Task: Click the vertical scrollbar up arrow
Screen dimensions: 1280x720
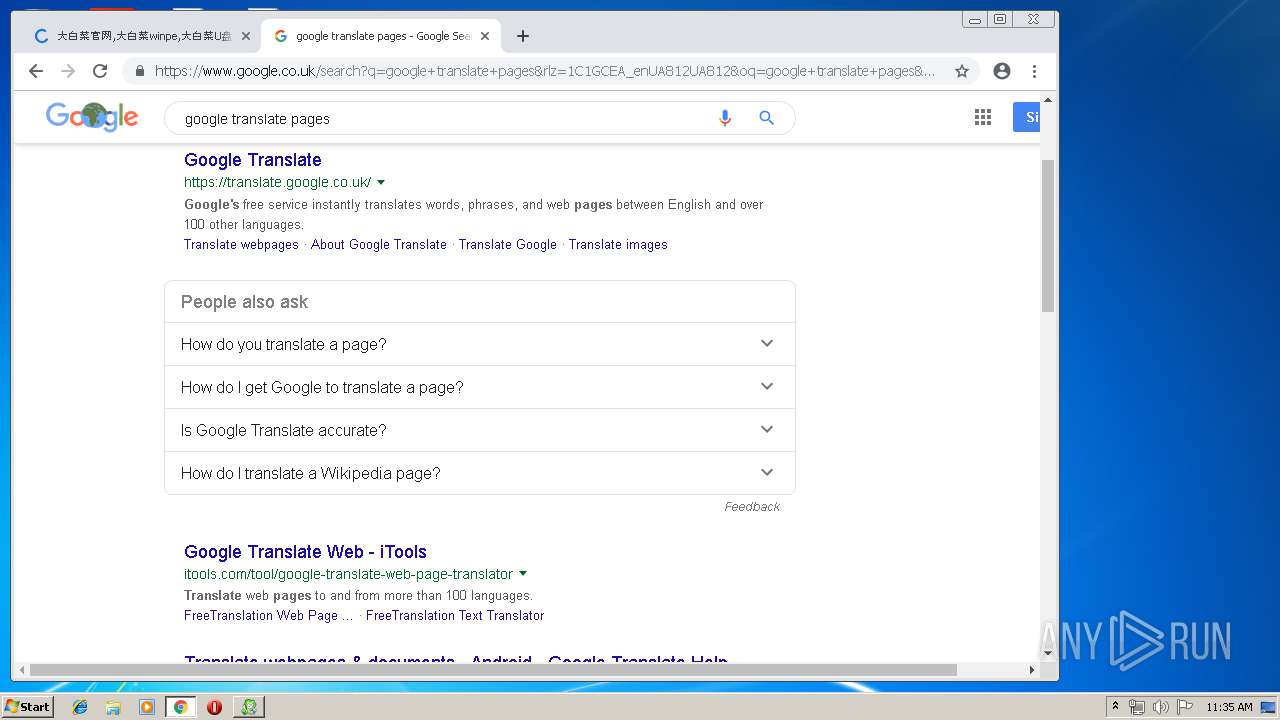Action: click(1048, 100)
